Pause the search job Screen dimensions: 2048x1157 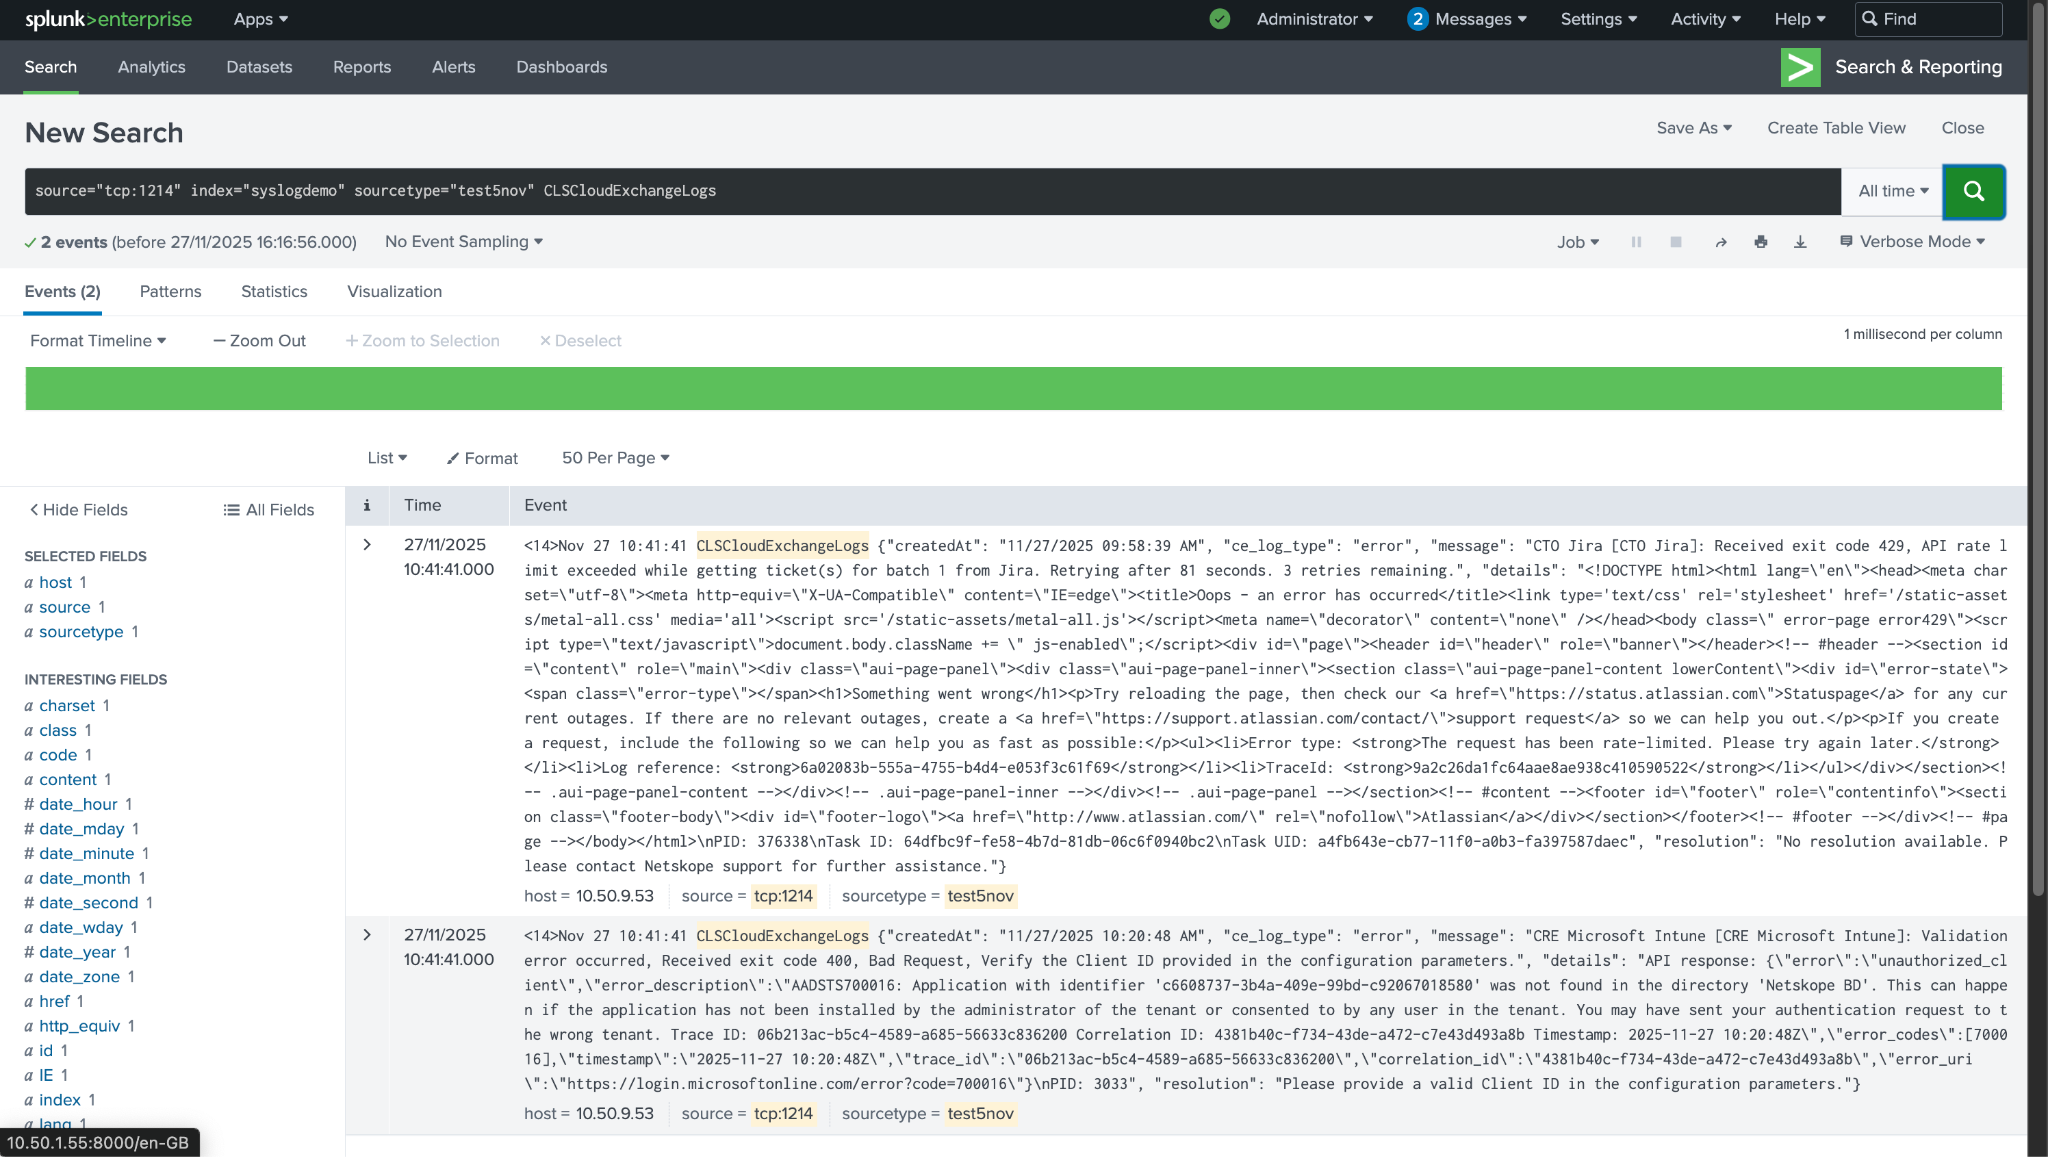(x=1636, y=242)
